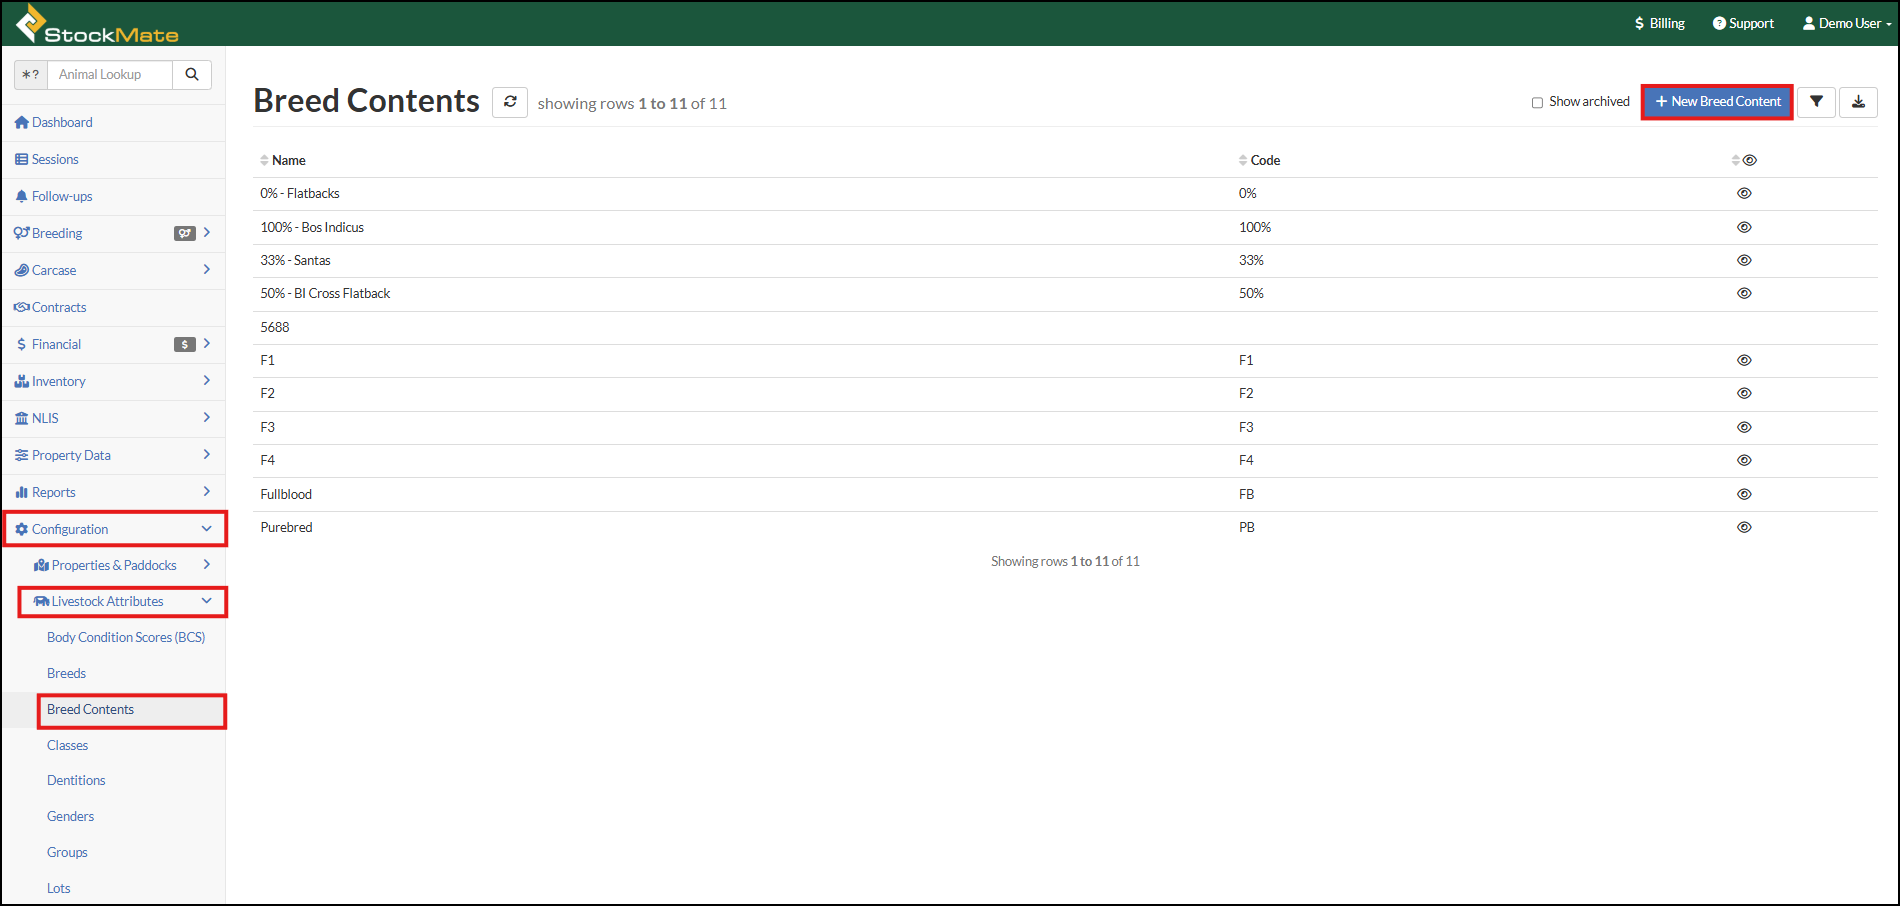Go to Dashboard in the sidebar
Screen dimensions: 1900x906
(62, 122)
